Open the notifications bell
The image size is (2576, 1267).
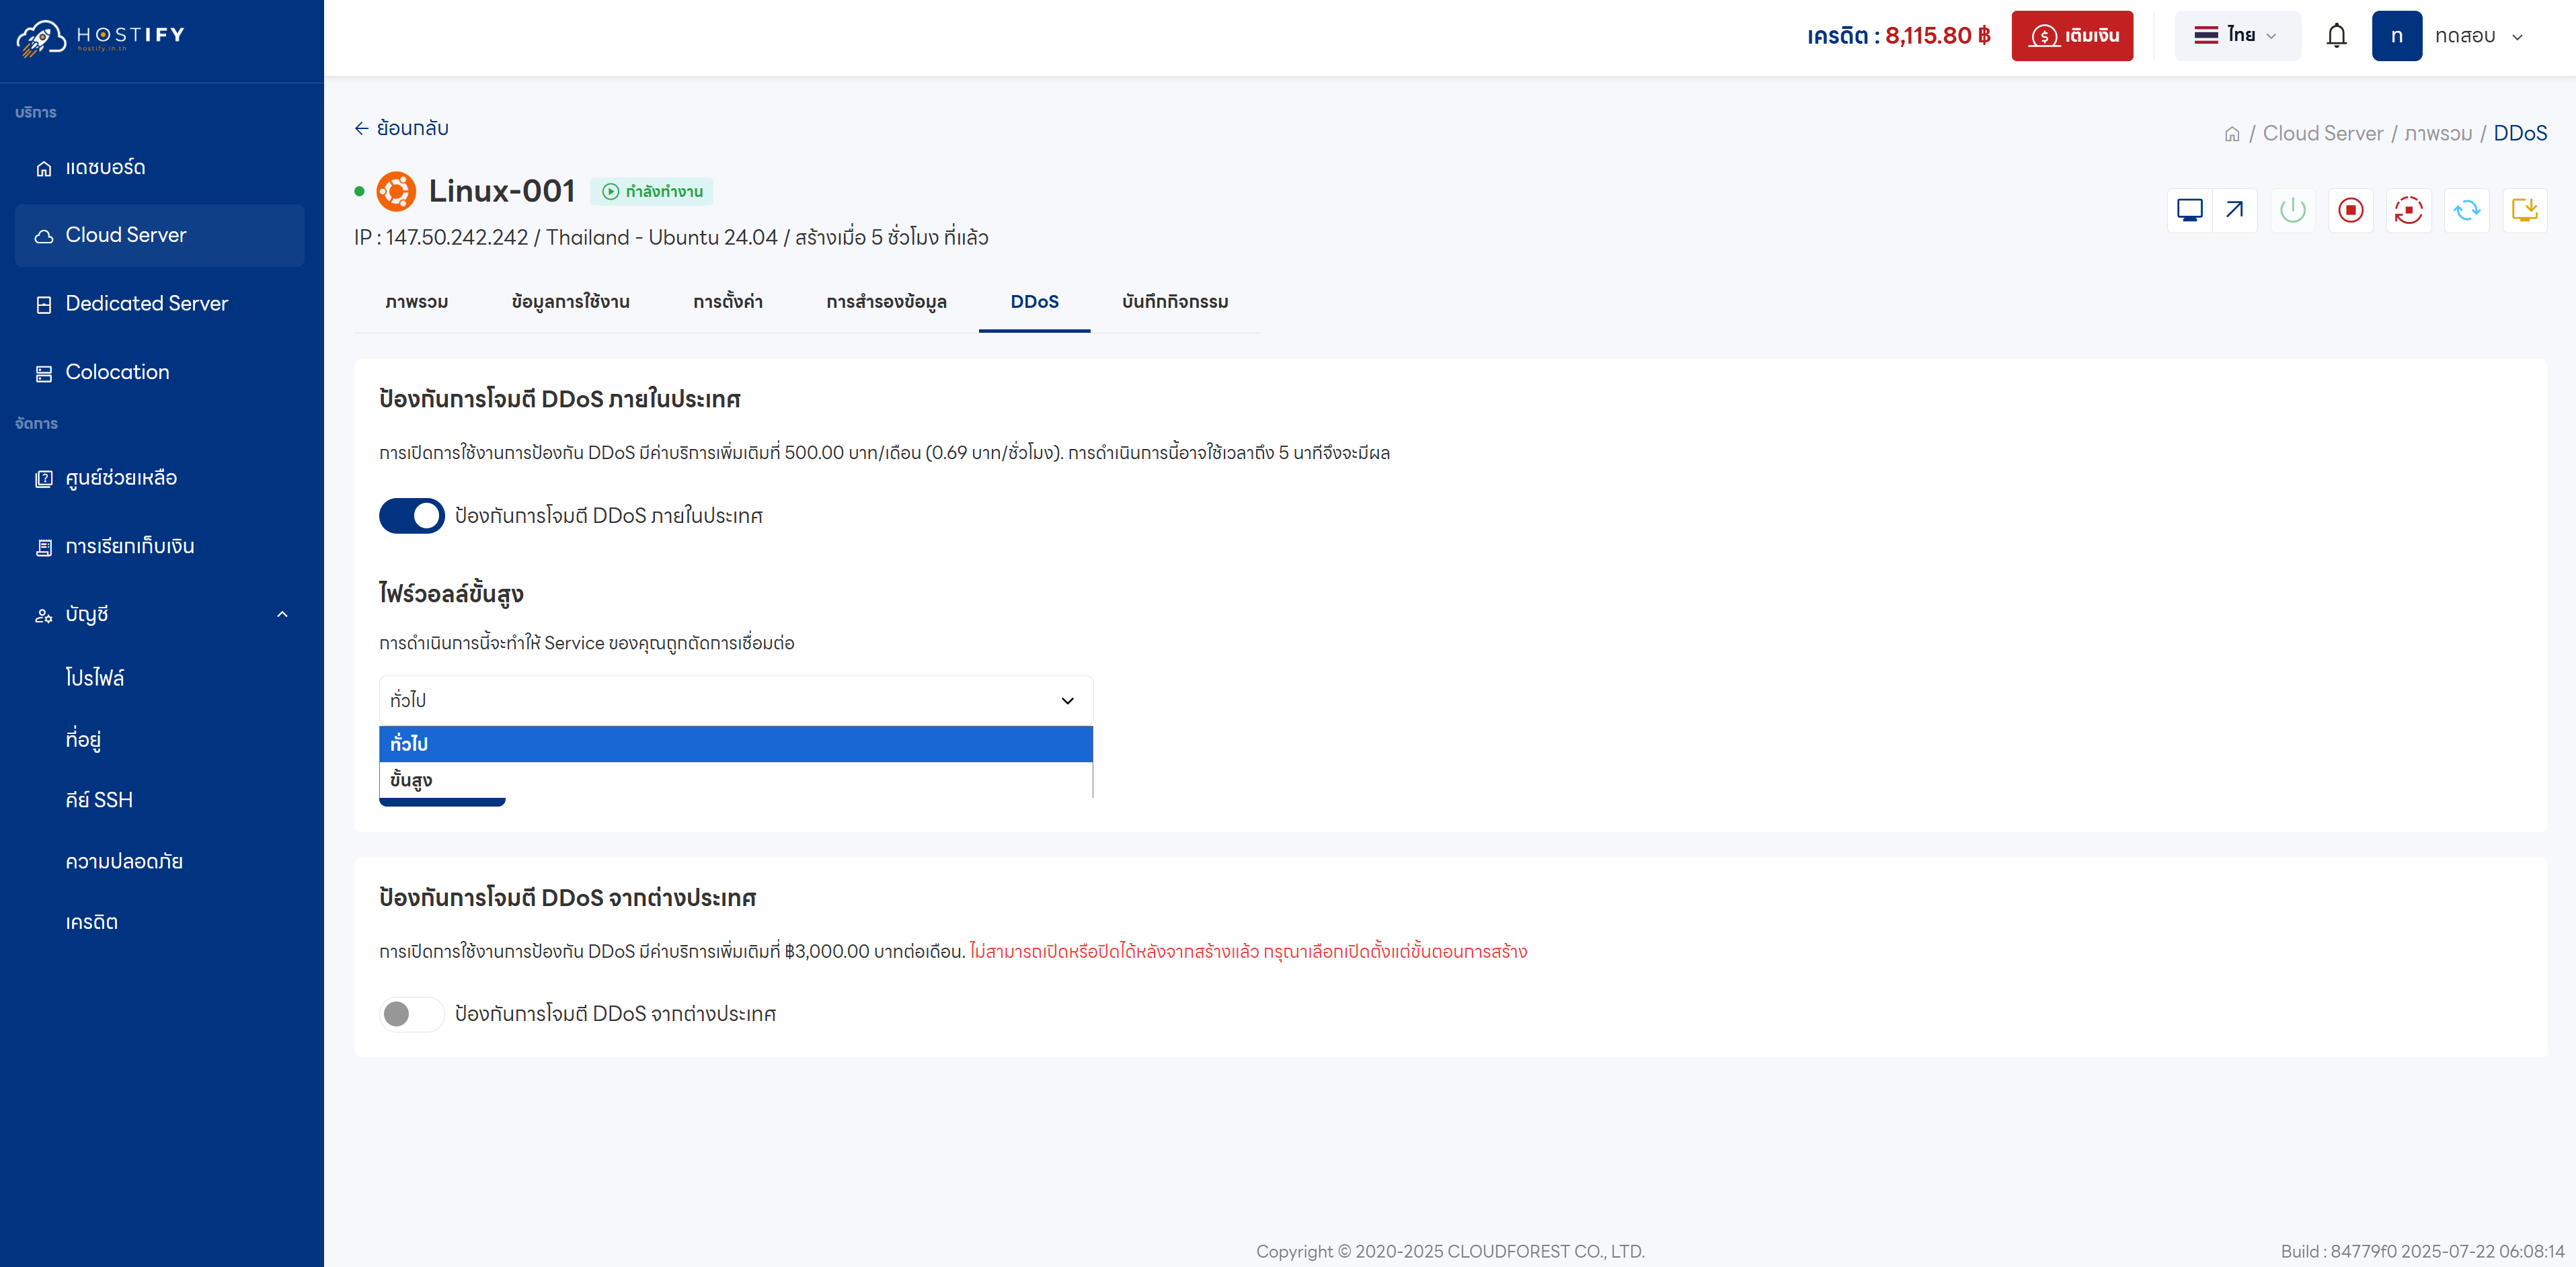click(2336, 36)
